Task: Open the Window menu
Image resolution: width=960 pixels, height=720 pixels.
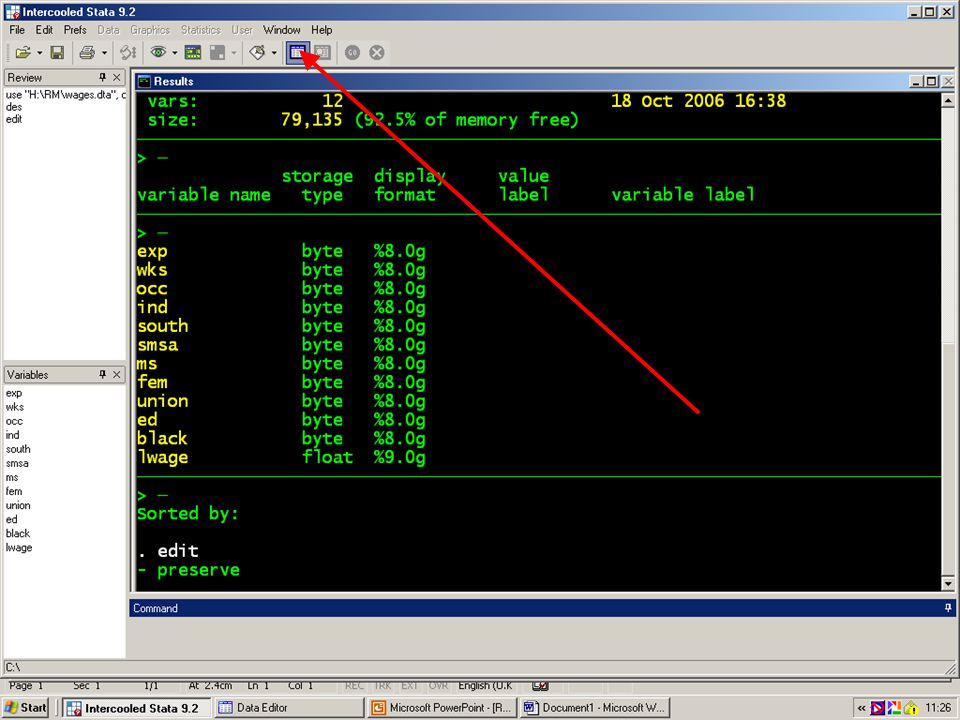Action: click(282, 29)
